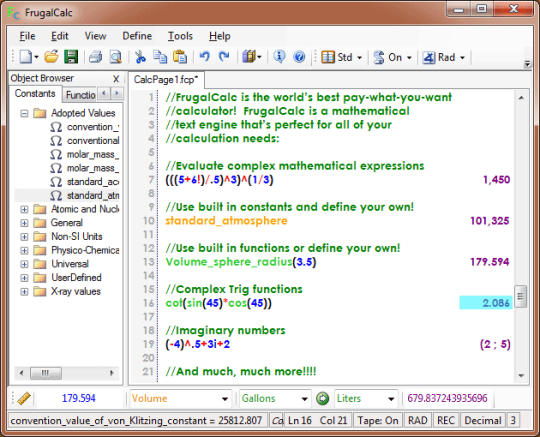Open Print Preview from the toolbar
Image resolution: width=540 pixels, height=437 pixels.
point(115,57)
